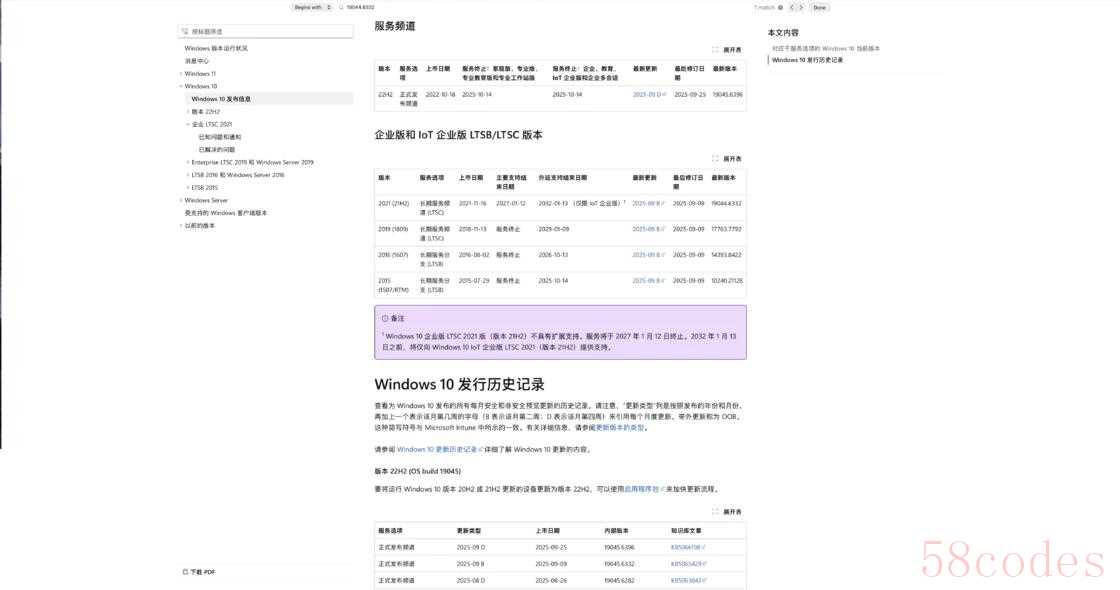Click the 1 match result count

764,7
